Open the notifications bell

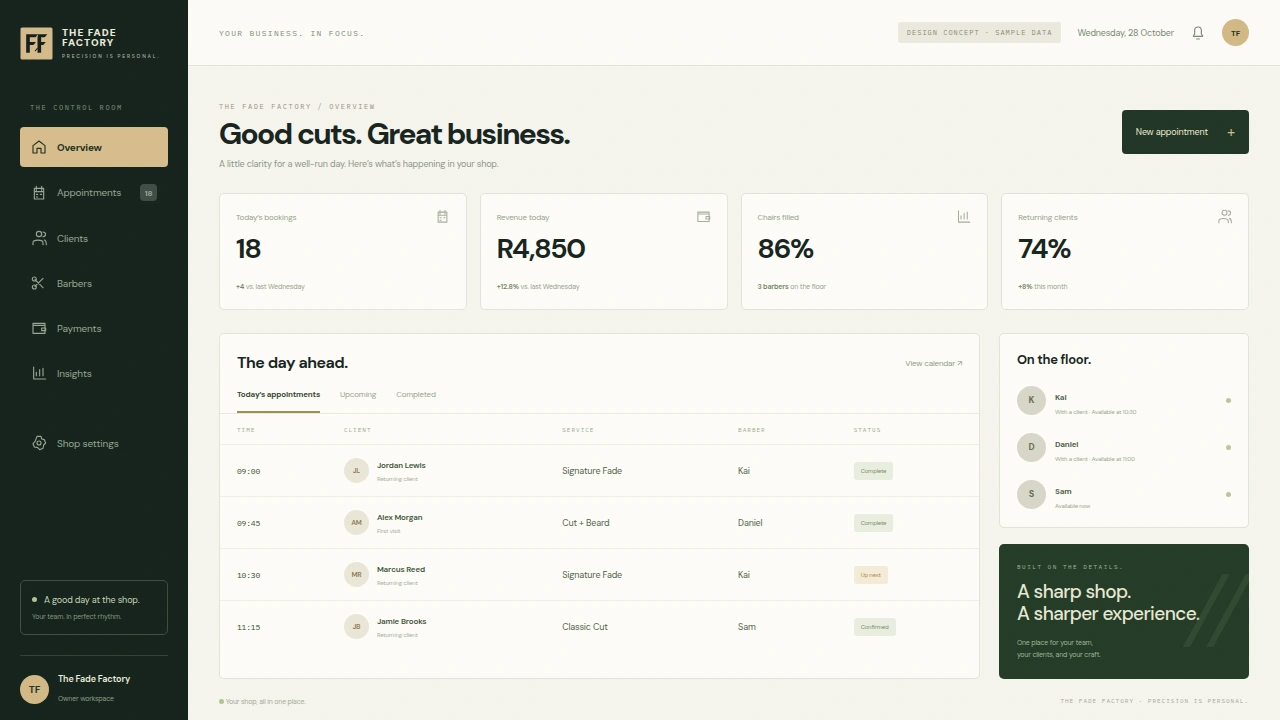click(x=1198, y=33)
